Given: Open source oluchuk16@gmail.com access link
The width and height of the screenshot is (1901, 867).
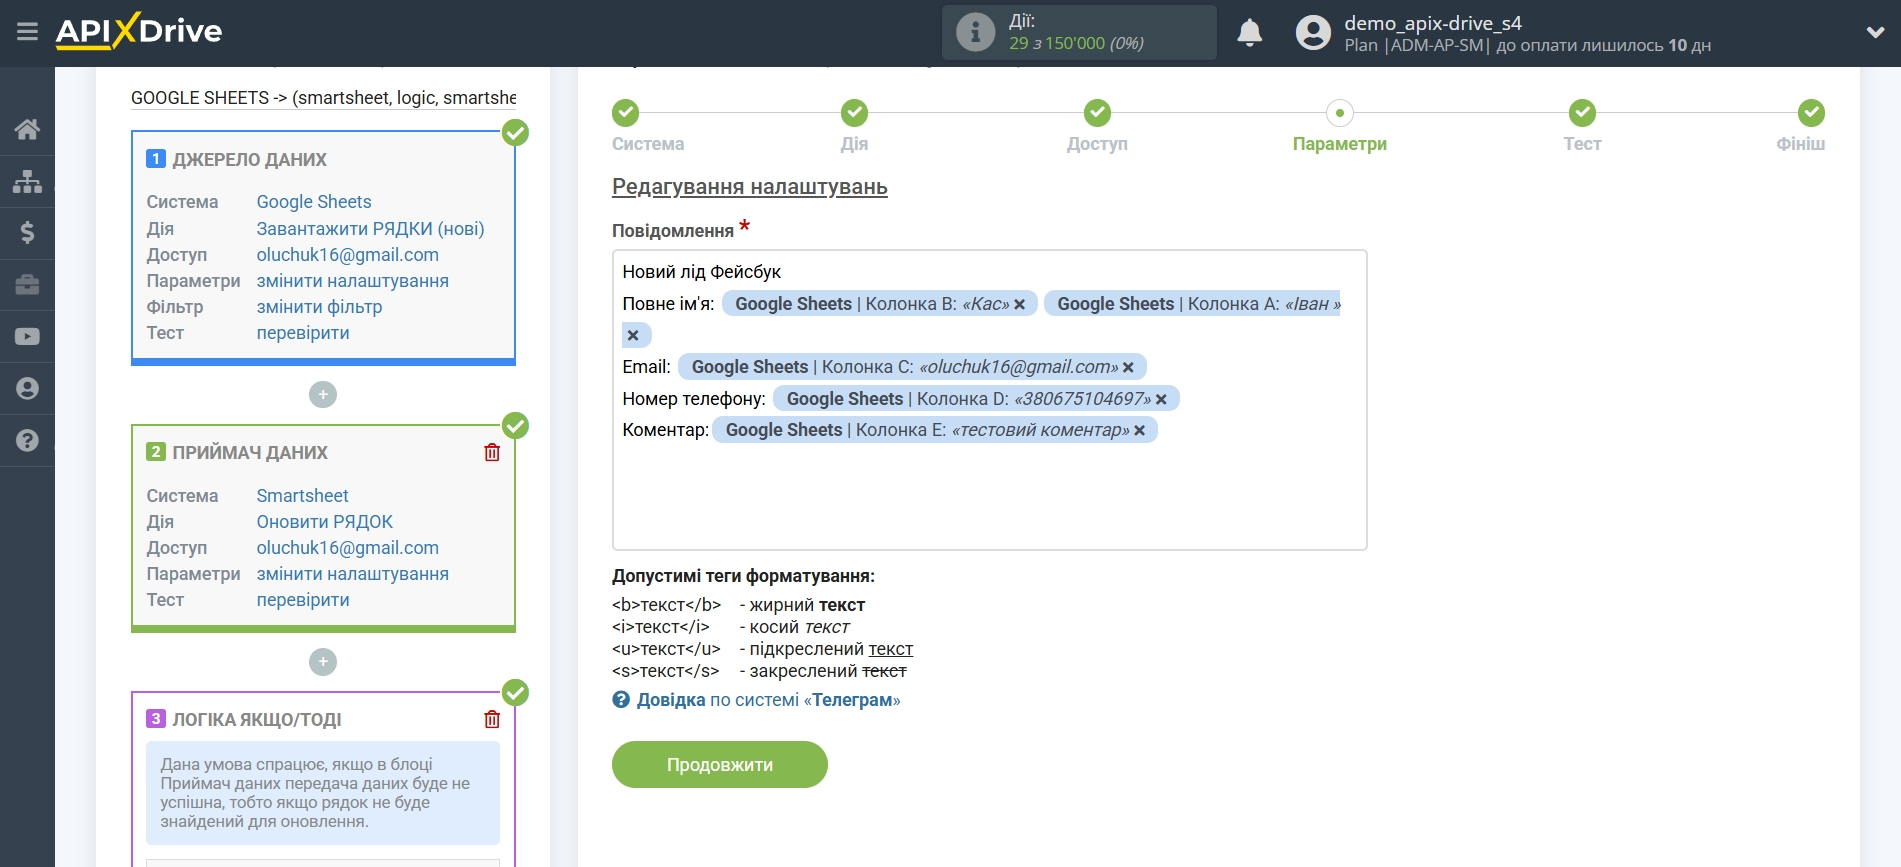Looking at the screenshot, I should [x=347, y=255].
